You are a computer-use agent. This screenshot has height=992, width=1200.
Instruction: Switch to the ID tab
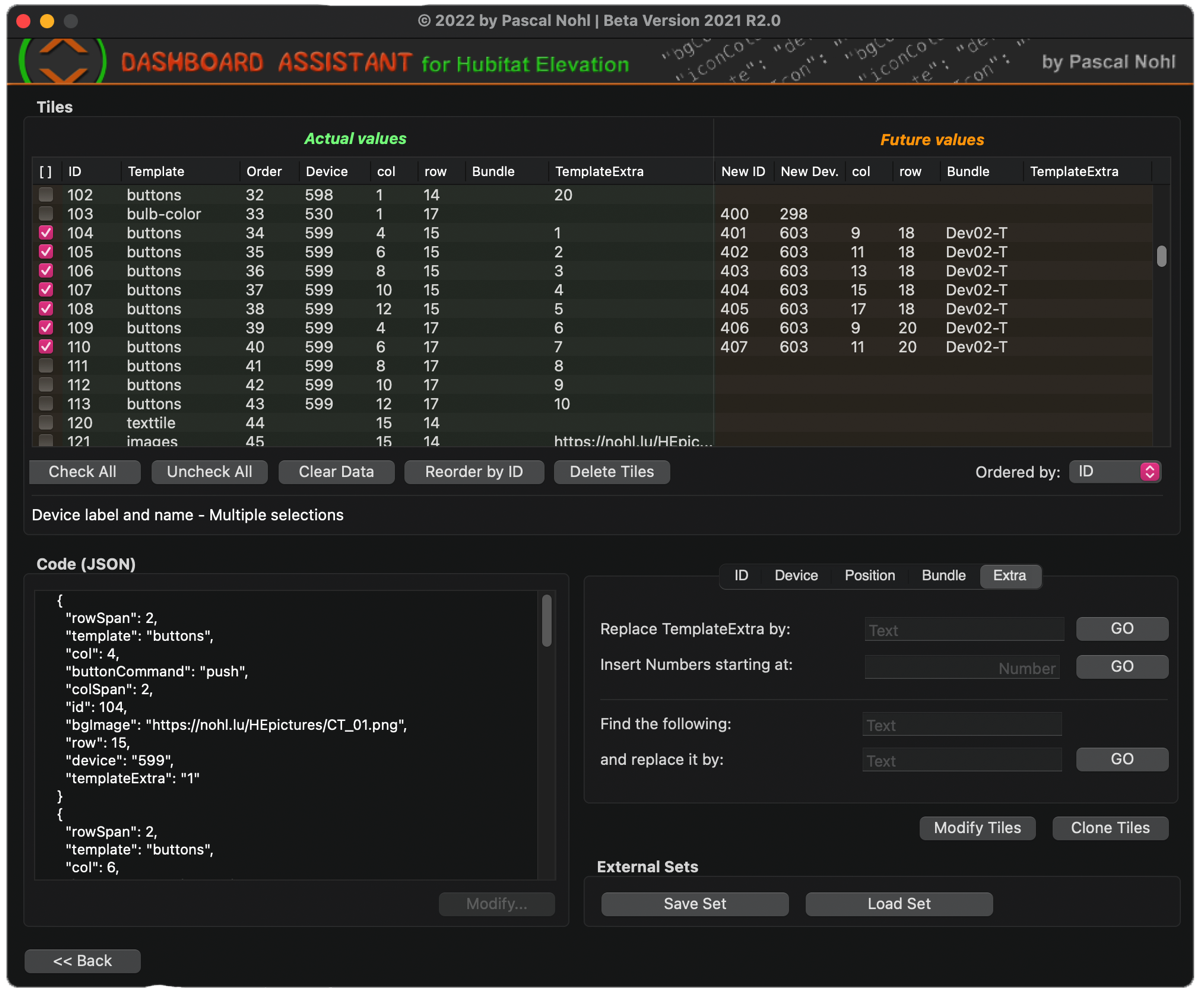741,576
